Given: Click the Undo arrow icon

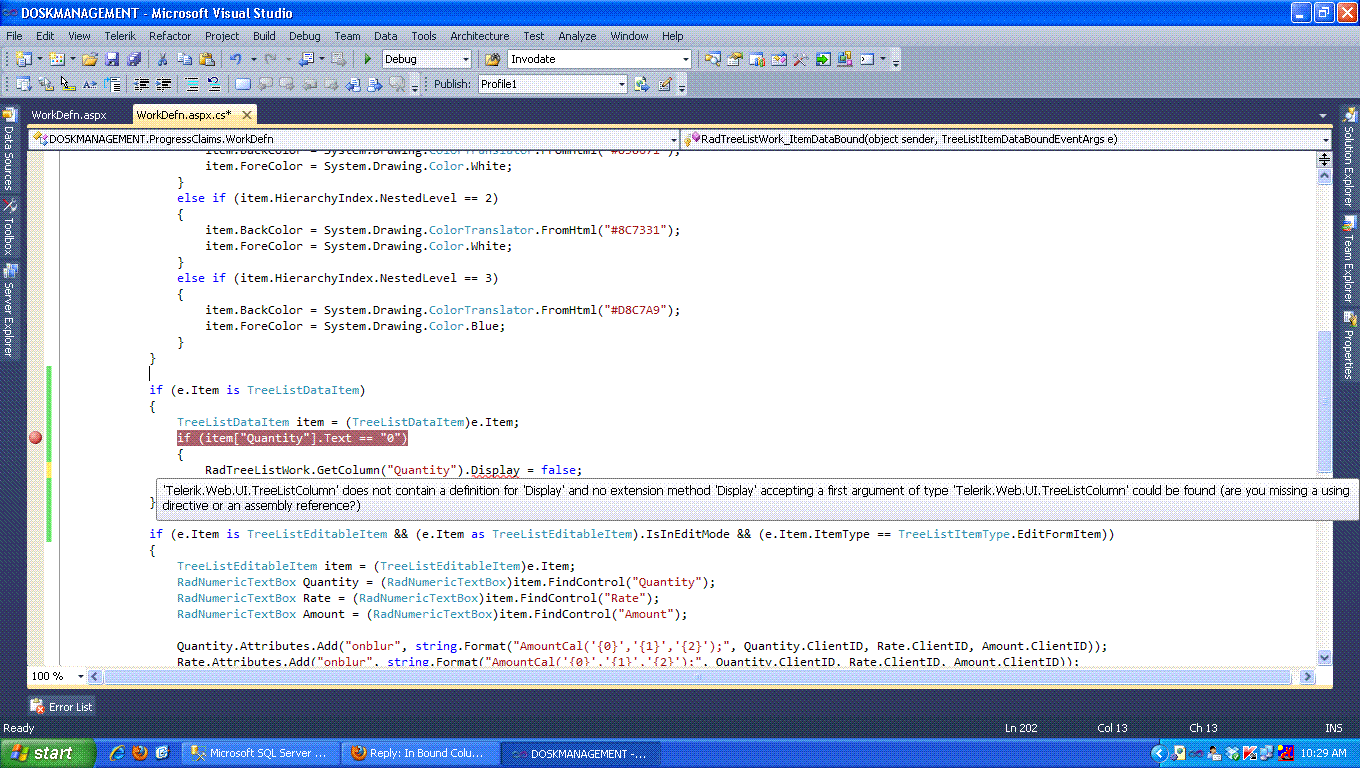Looking at the screenshot, I should pyautogui.click(x=235, y=60).
